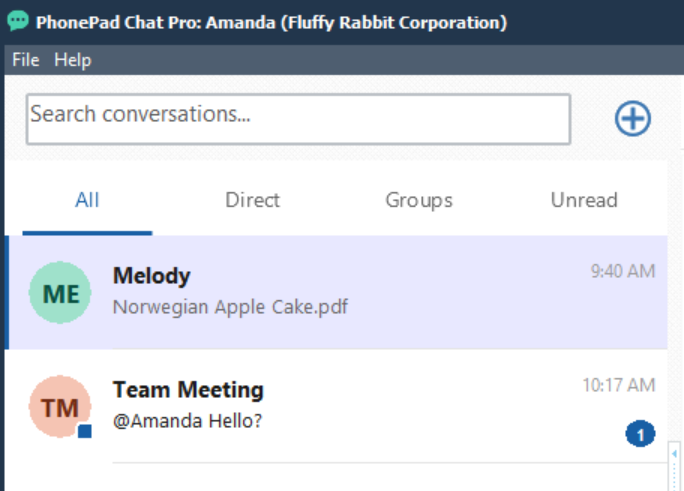This screenshot has height=491, width=684.
Task: Select the Team Meeting conversation title
Action: point(188,389)
